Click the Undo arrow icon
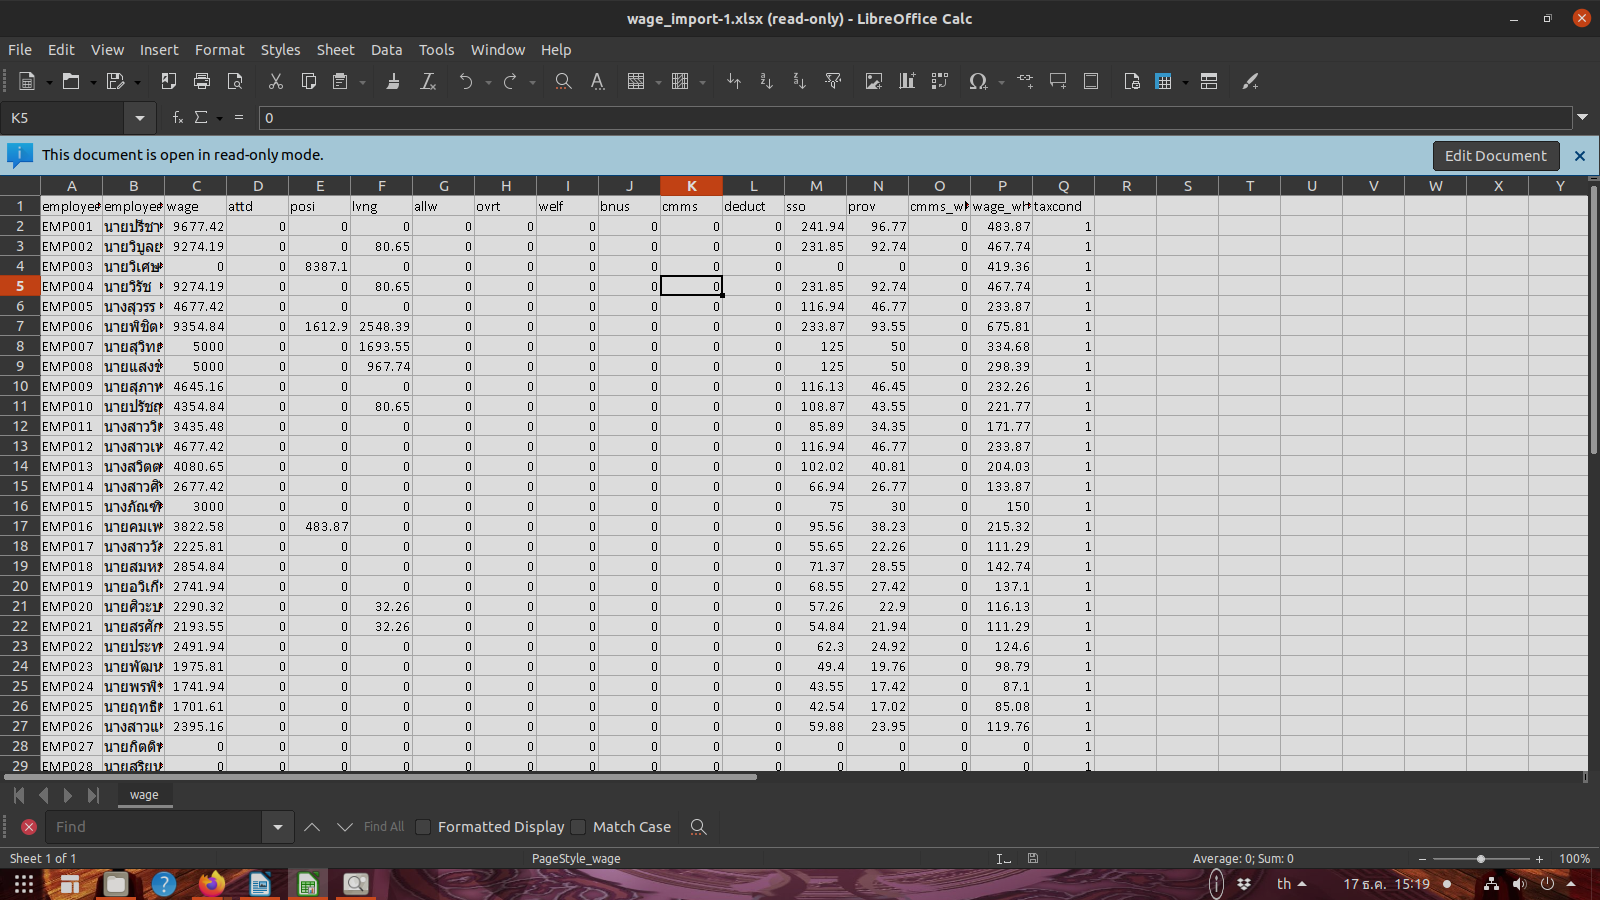Image resolution: width=1600 pixels, height=900 pixels. pyautogui.click(x=466, y=82)
